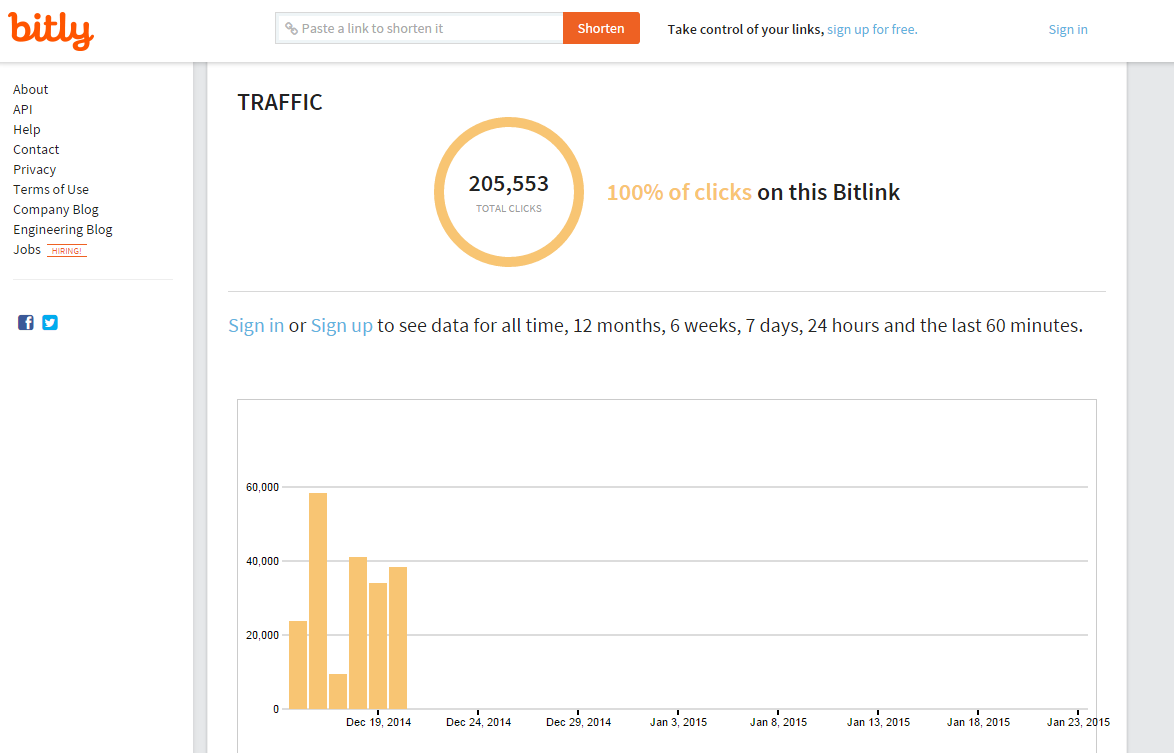
Task: Click the Sign up link above chart
Action: coord(342,325)
